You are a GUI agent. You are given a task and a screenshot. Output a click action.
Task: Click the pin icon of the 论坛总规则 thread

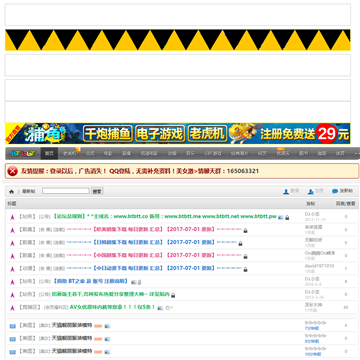12,217
